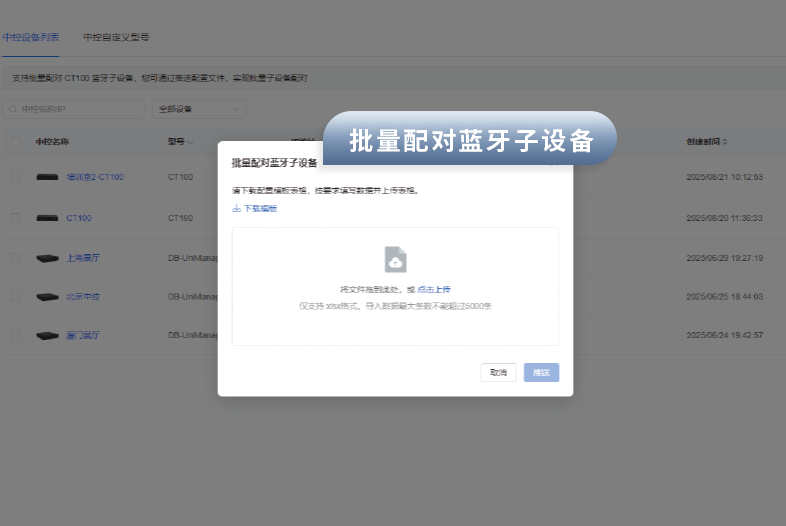Click the 北京中控 device icon
This screenshot has width=786, height=526.
click(x=47, y=297)
